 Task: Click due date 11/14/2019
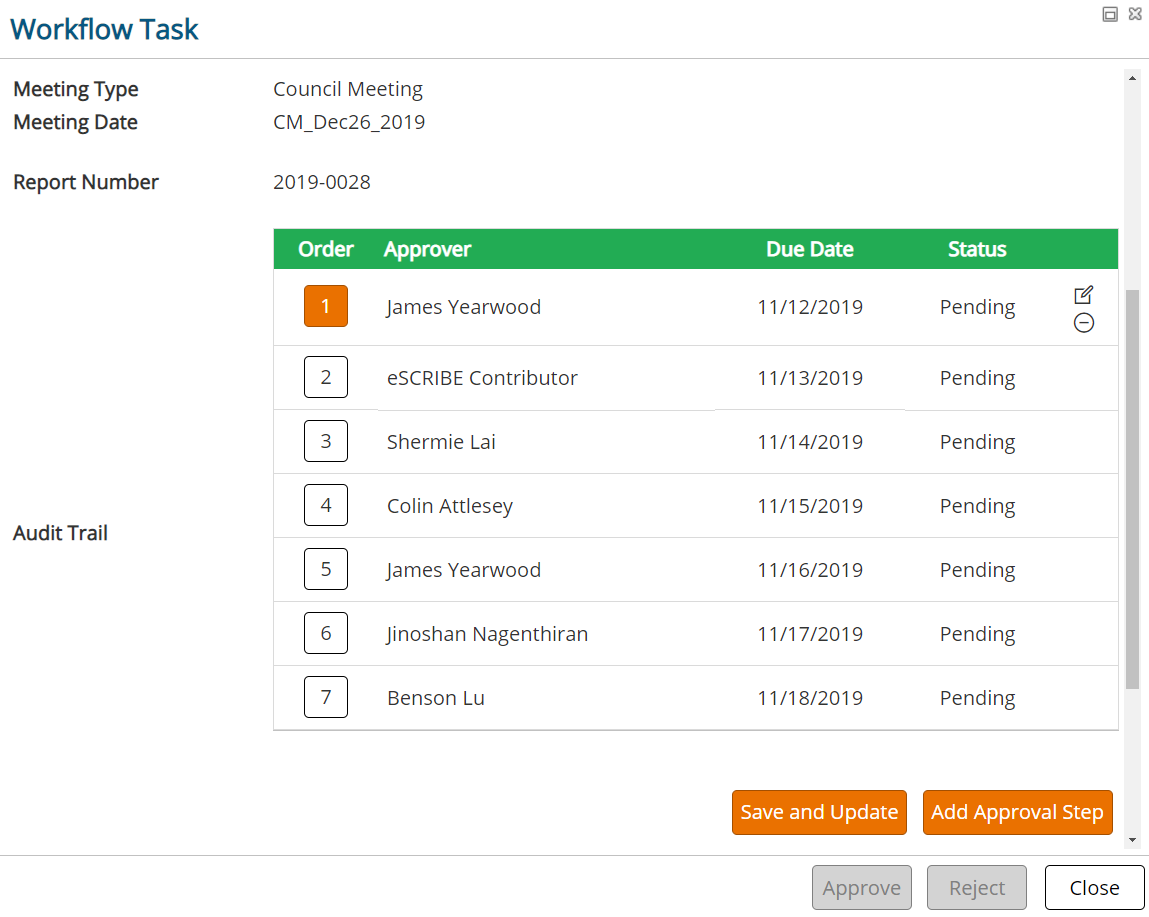810,442
